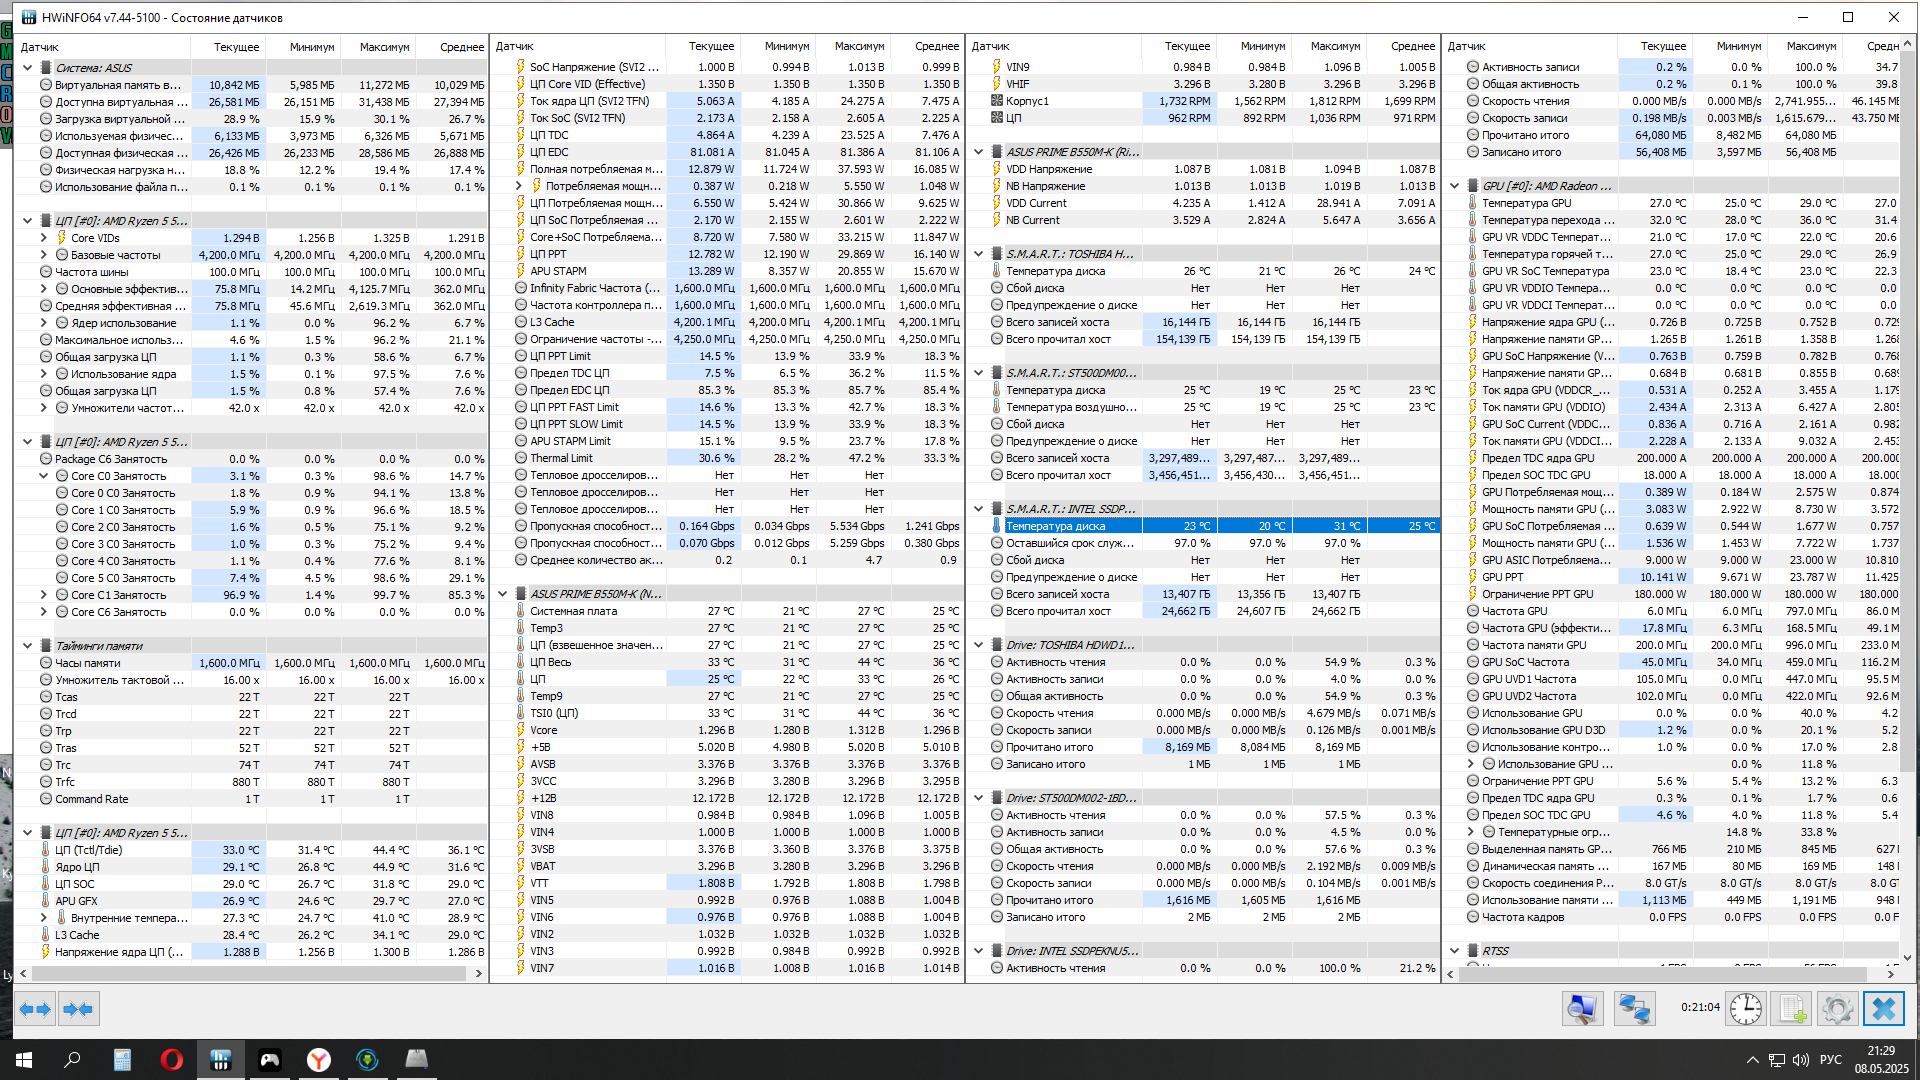Click the expand columns arrows button
Screen dimensions: 1920x1080
36,1009
